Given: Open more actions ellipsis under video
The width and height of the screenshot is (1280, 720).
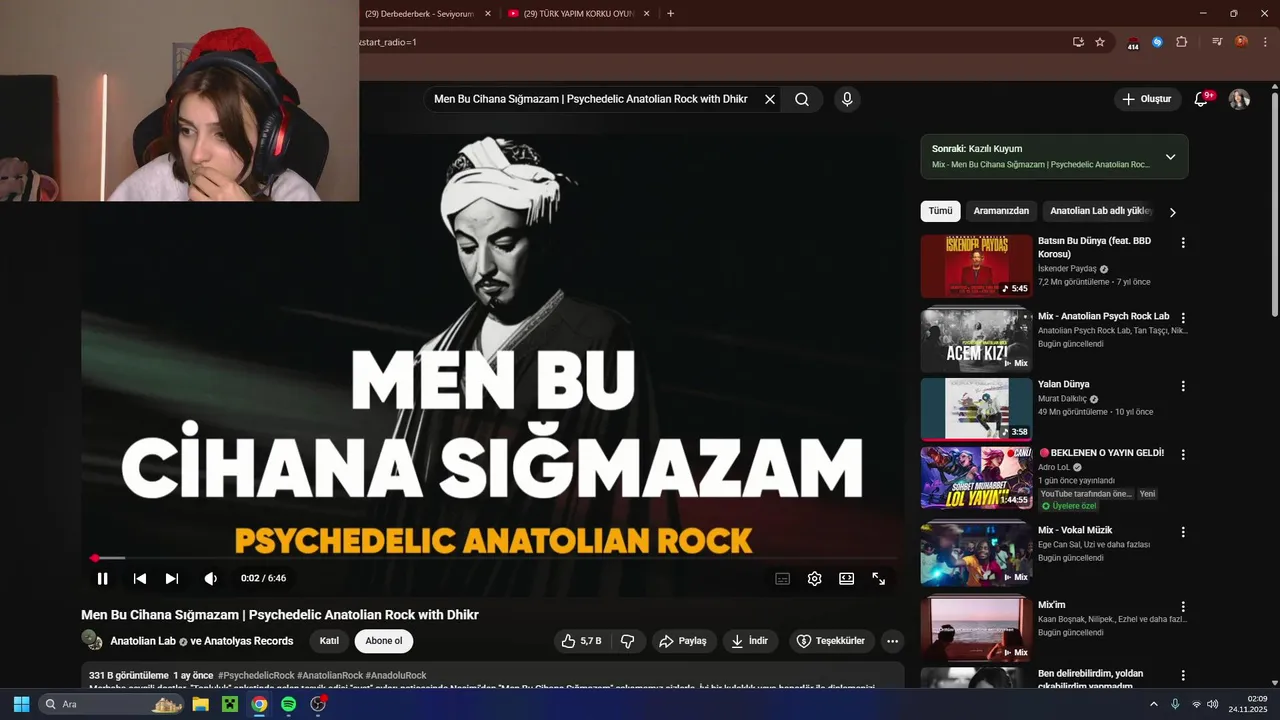Looking at the screenshot, I should [892, 641].
